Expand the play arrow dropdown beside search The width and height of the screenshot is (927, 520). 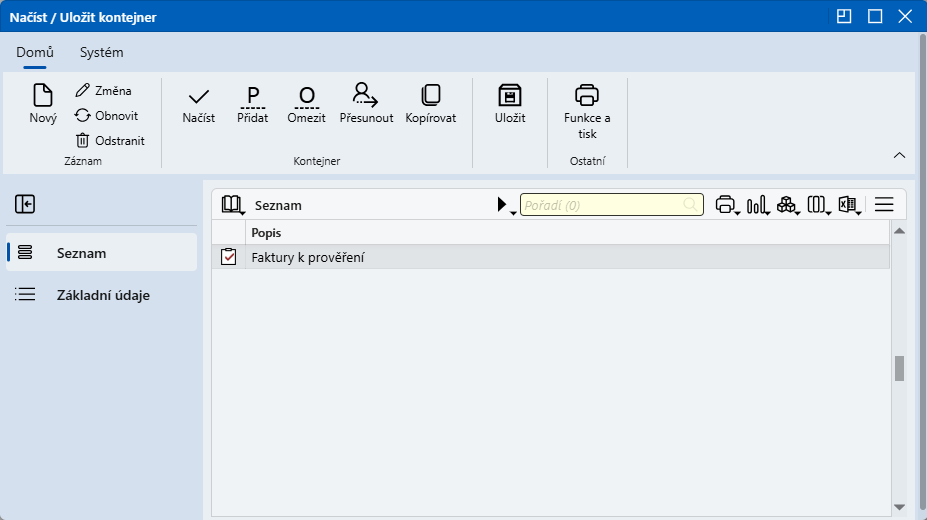pos(506,205)
